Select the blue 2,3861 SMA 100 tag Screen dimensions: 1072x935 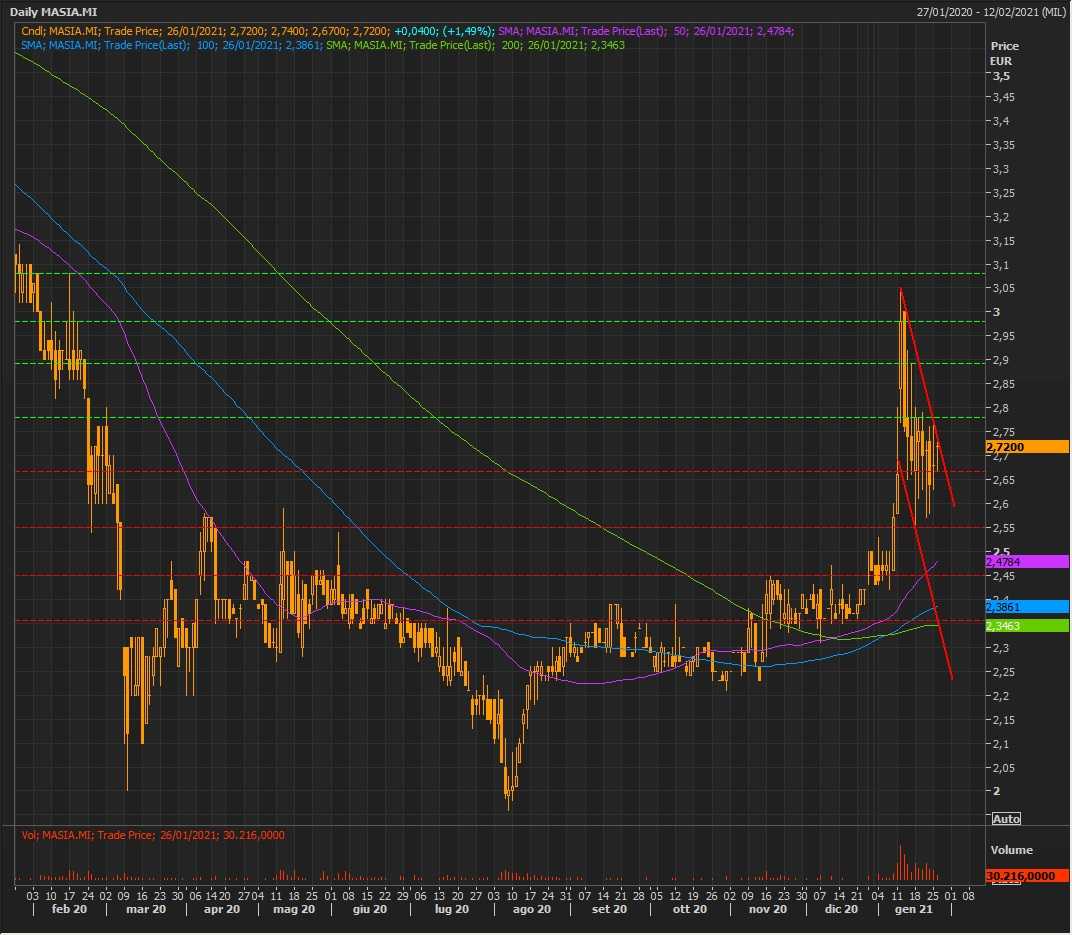point(1026,606)
